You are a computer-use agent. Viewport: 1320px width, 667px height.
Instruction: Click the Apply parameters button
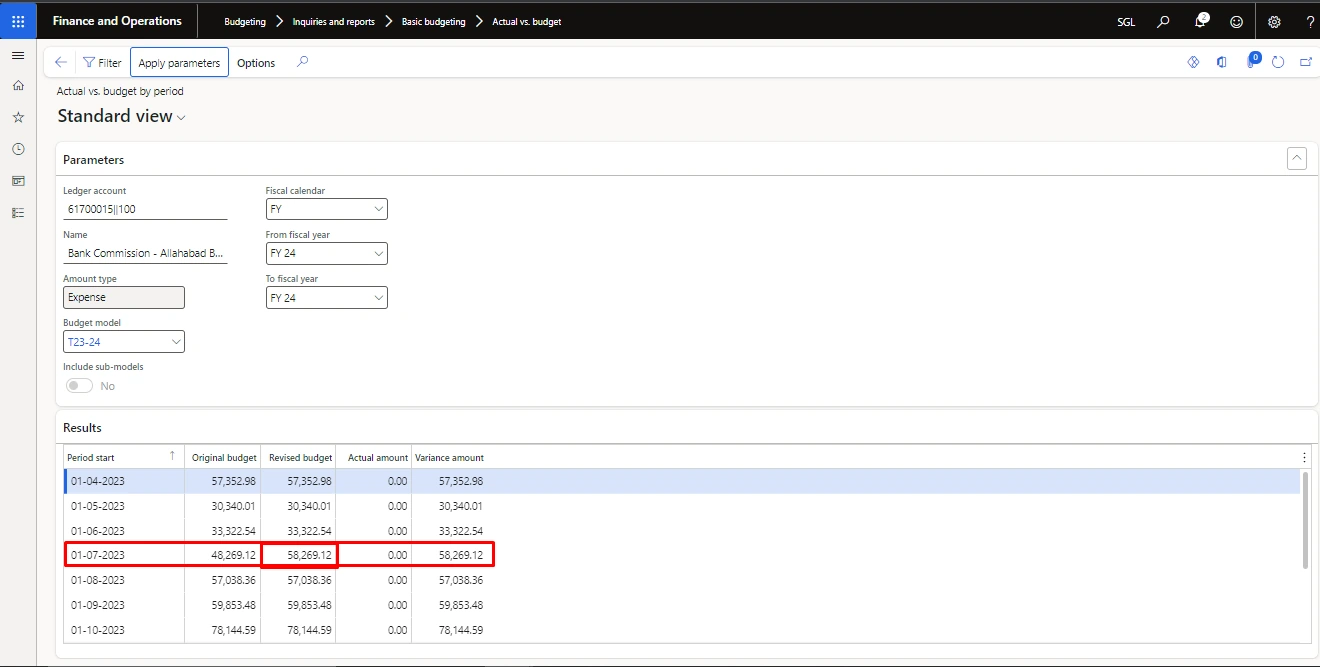pyautogui.click(x=179, y=62)
